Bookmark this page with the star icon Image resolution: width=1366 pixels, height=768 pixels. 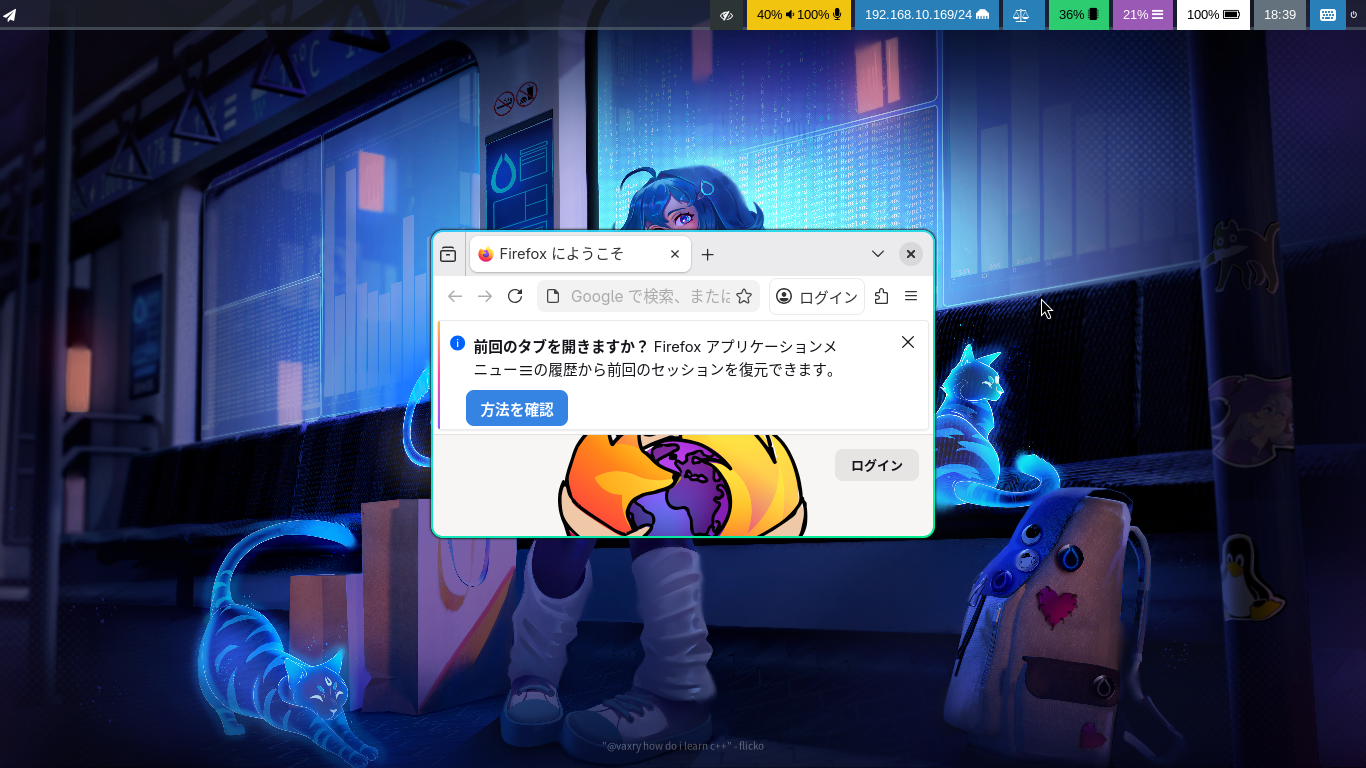[x=744, y=296]
